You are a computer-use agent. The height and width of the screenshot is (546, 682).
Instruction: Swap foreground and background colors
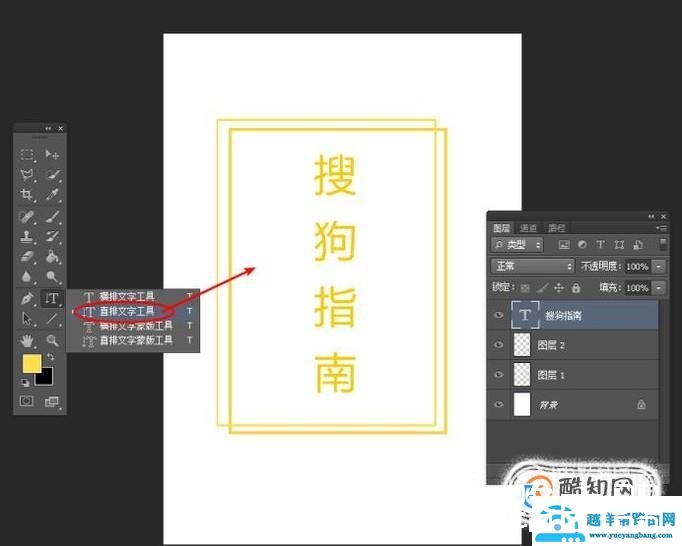(50, 357)
